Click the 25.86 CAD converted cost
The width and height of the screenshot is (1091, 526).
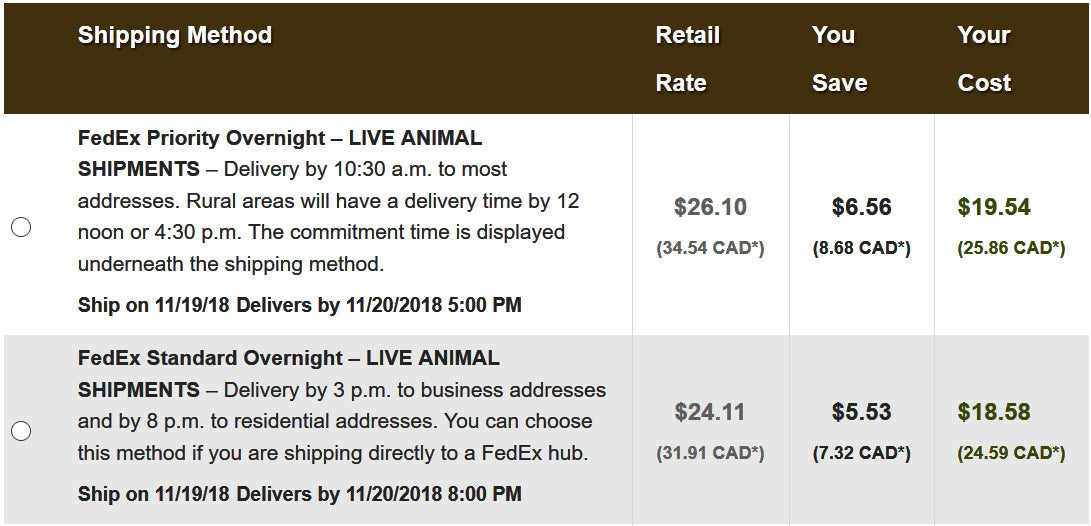1010,248
